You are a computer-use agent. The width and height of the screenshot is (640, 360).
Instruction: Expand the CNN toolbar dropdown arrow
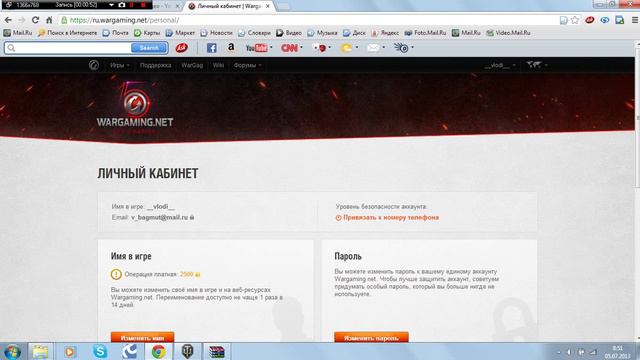(301, 48)
